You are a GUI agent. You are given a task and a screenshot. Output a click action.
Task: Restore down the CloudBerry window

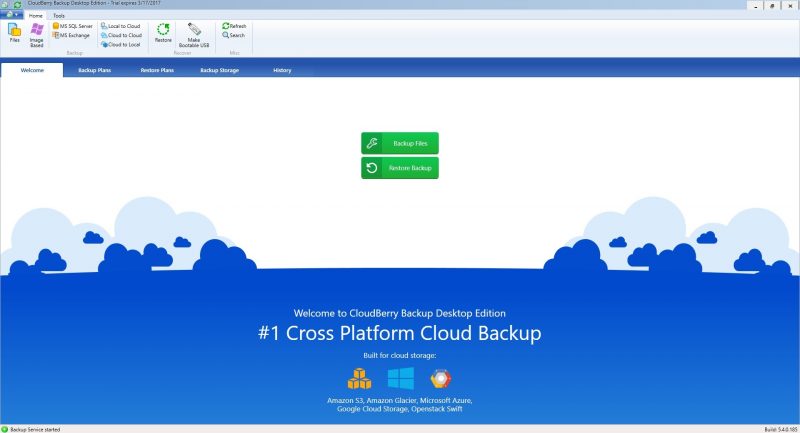click(772, 6)
